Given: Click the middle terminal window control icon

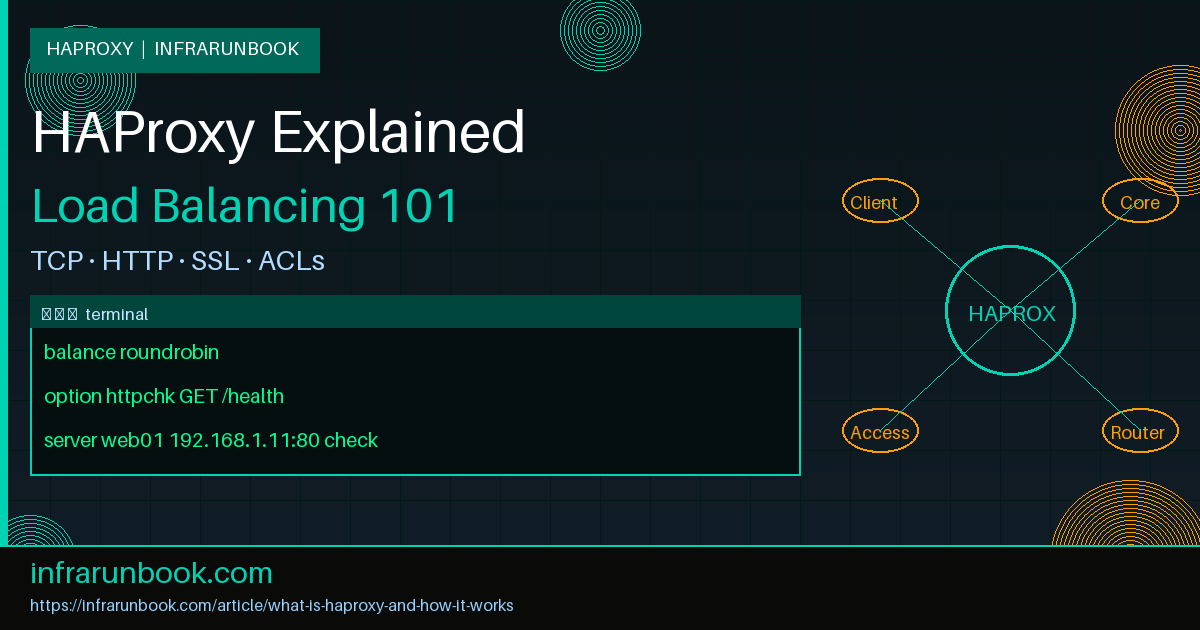Looking at the screenshot, I should pyautogui.click(x=58, y=313).
